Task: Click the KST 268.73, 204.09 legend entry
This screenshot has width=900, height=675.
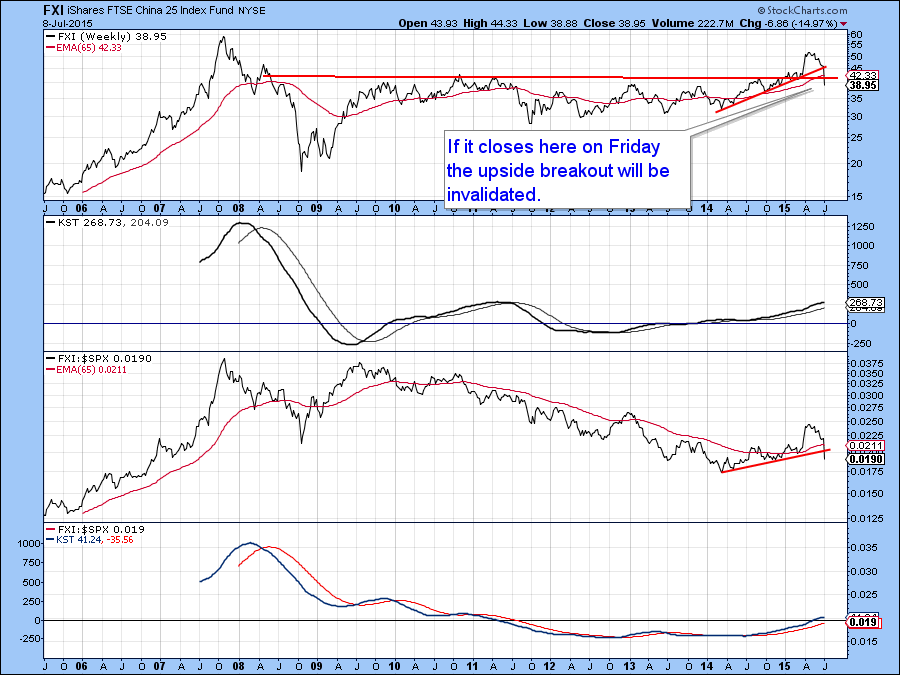Action: (108, 222)
